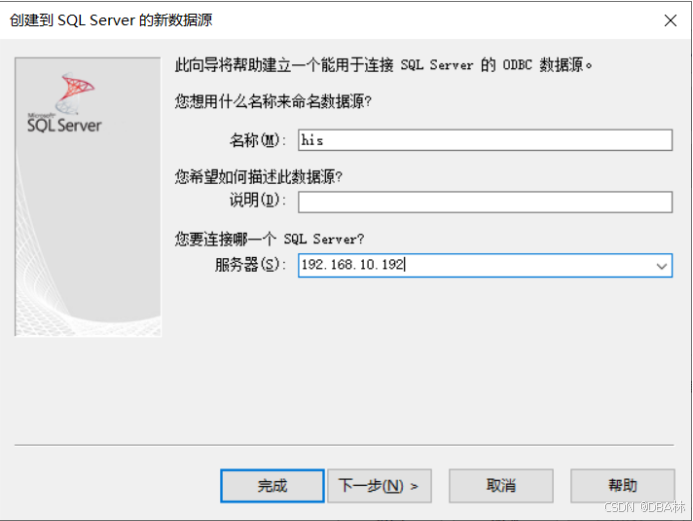
Task: Click the dialog title 创建到 SQL Server 的新数据源
Action: tap(111, 20)
